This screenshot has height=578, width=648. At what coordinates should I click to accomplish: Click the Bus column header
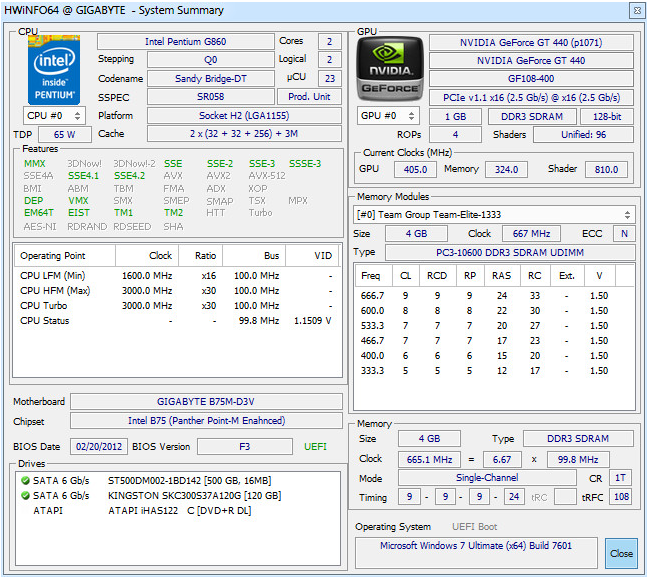(x=254, y=256)
